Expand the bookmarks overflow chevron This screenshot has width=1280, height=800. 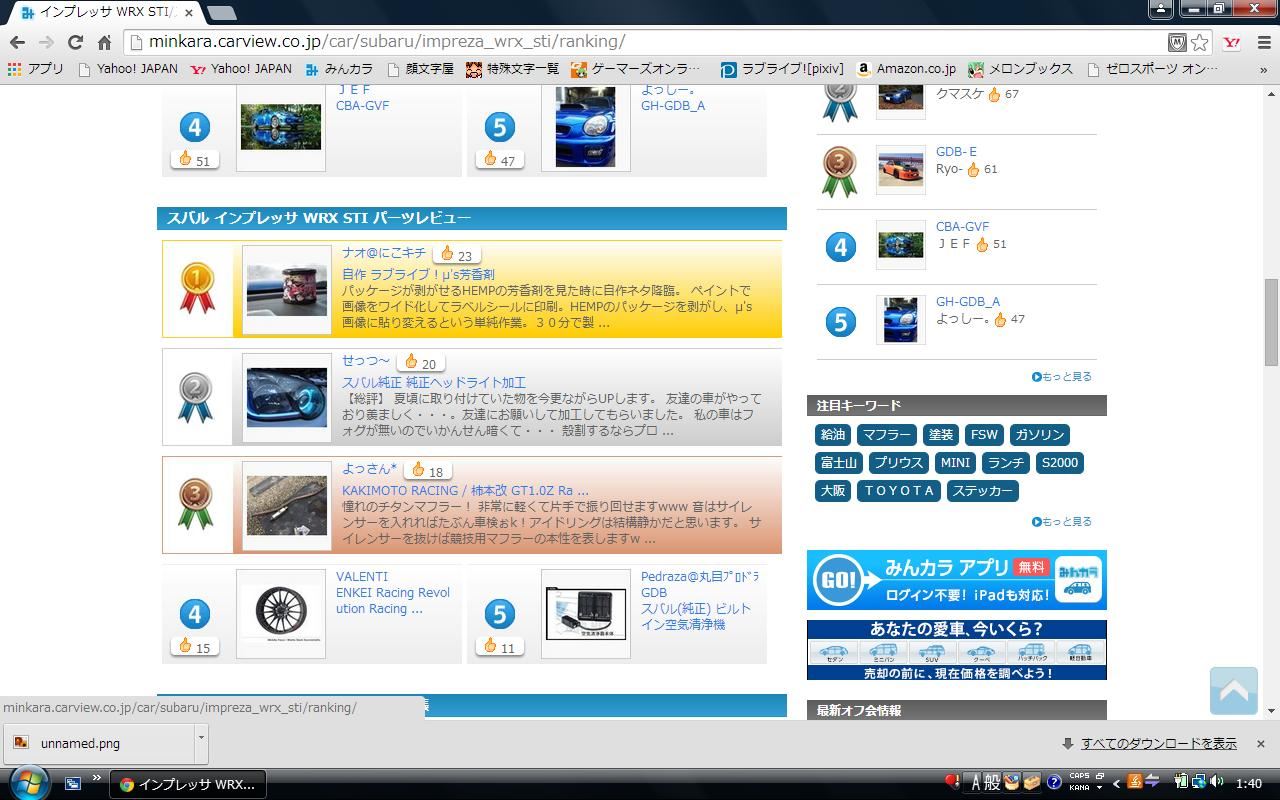tap(1264, 69)
